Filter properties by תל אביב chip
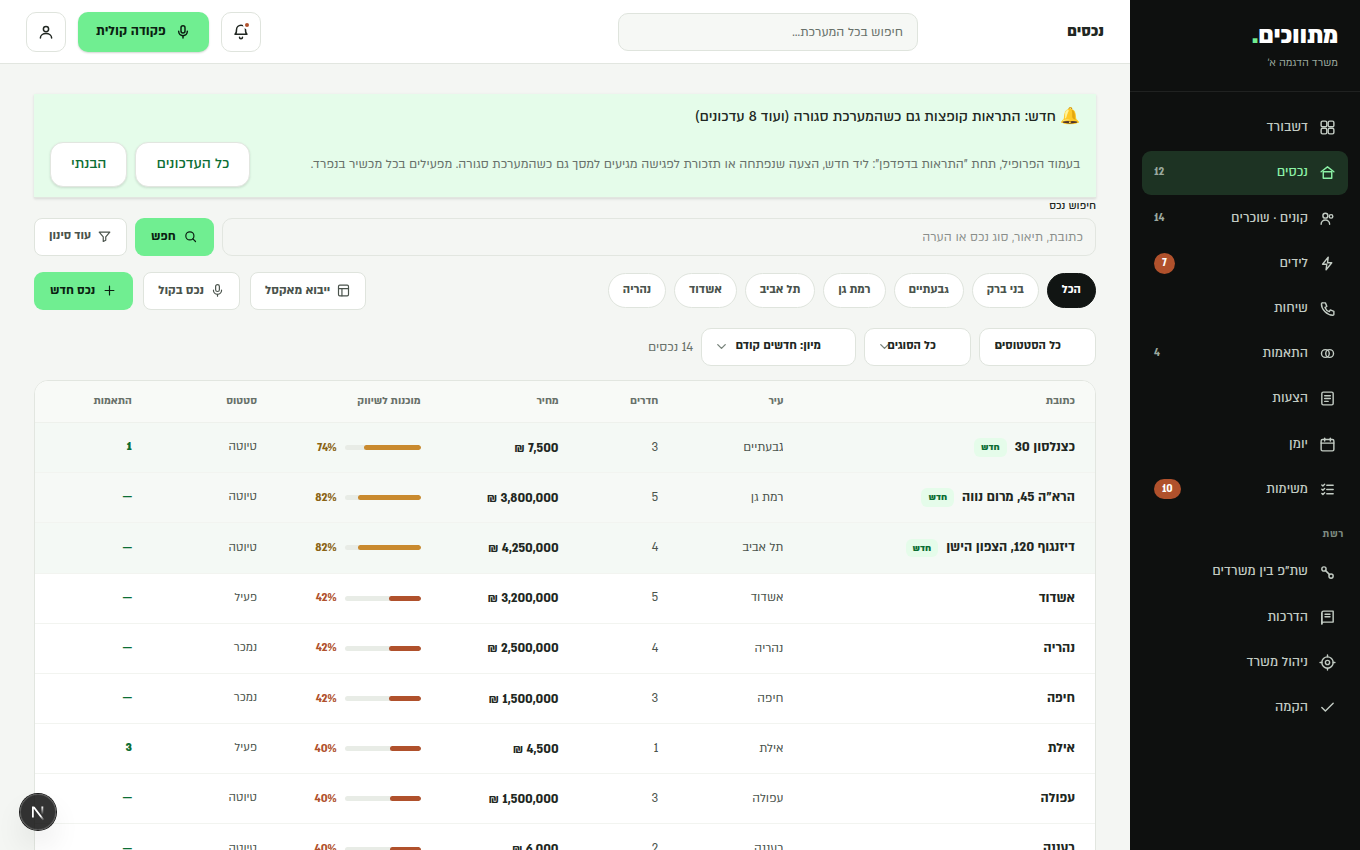 [x=780, y=290]
